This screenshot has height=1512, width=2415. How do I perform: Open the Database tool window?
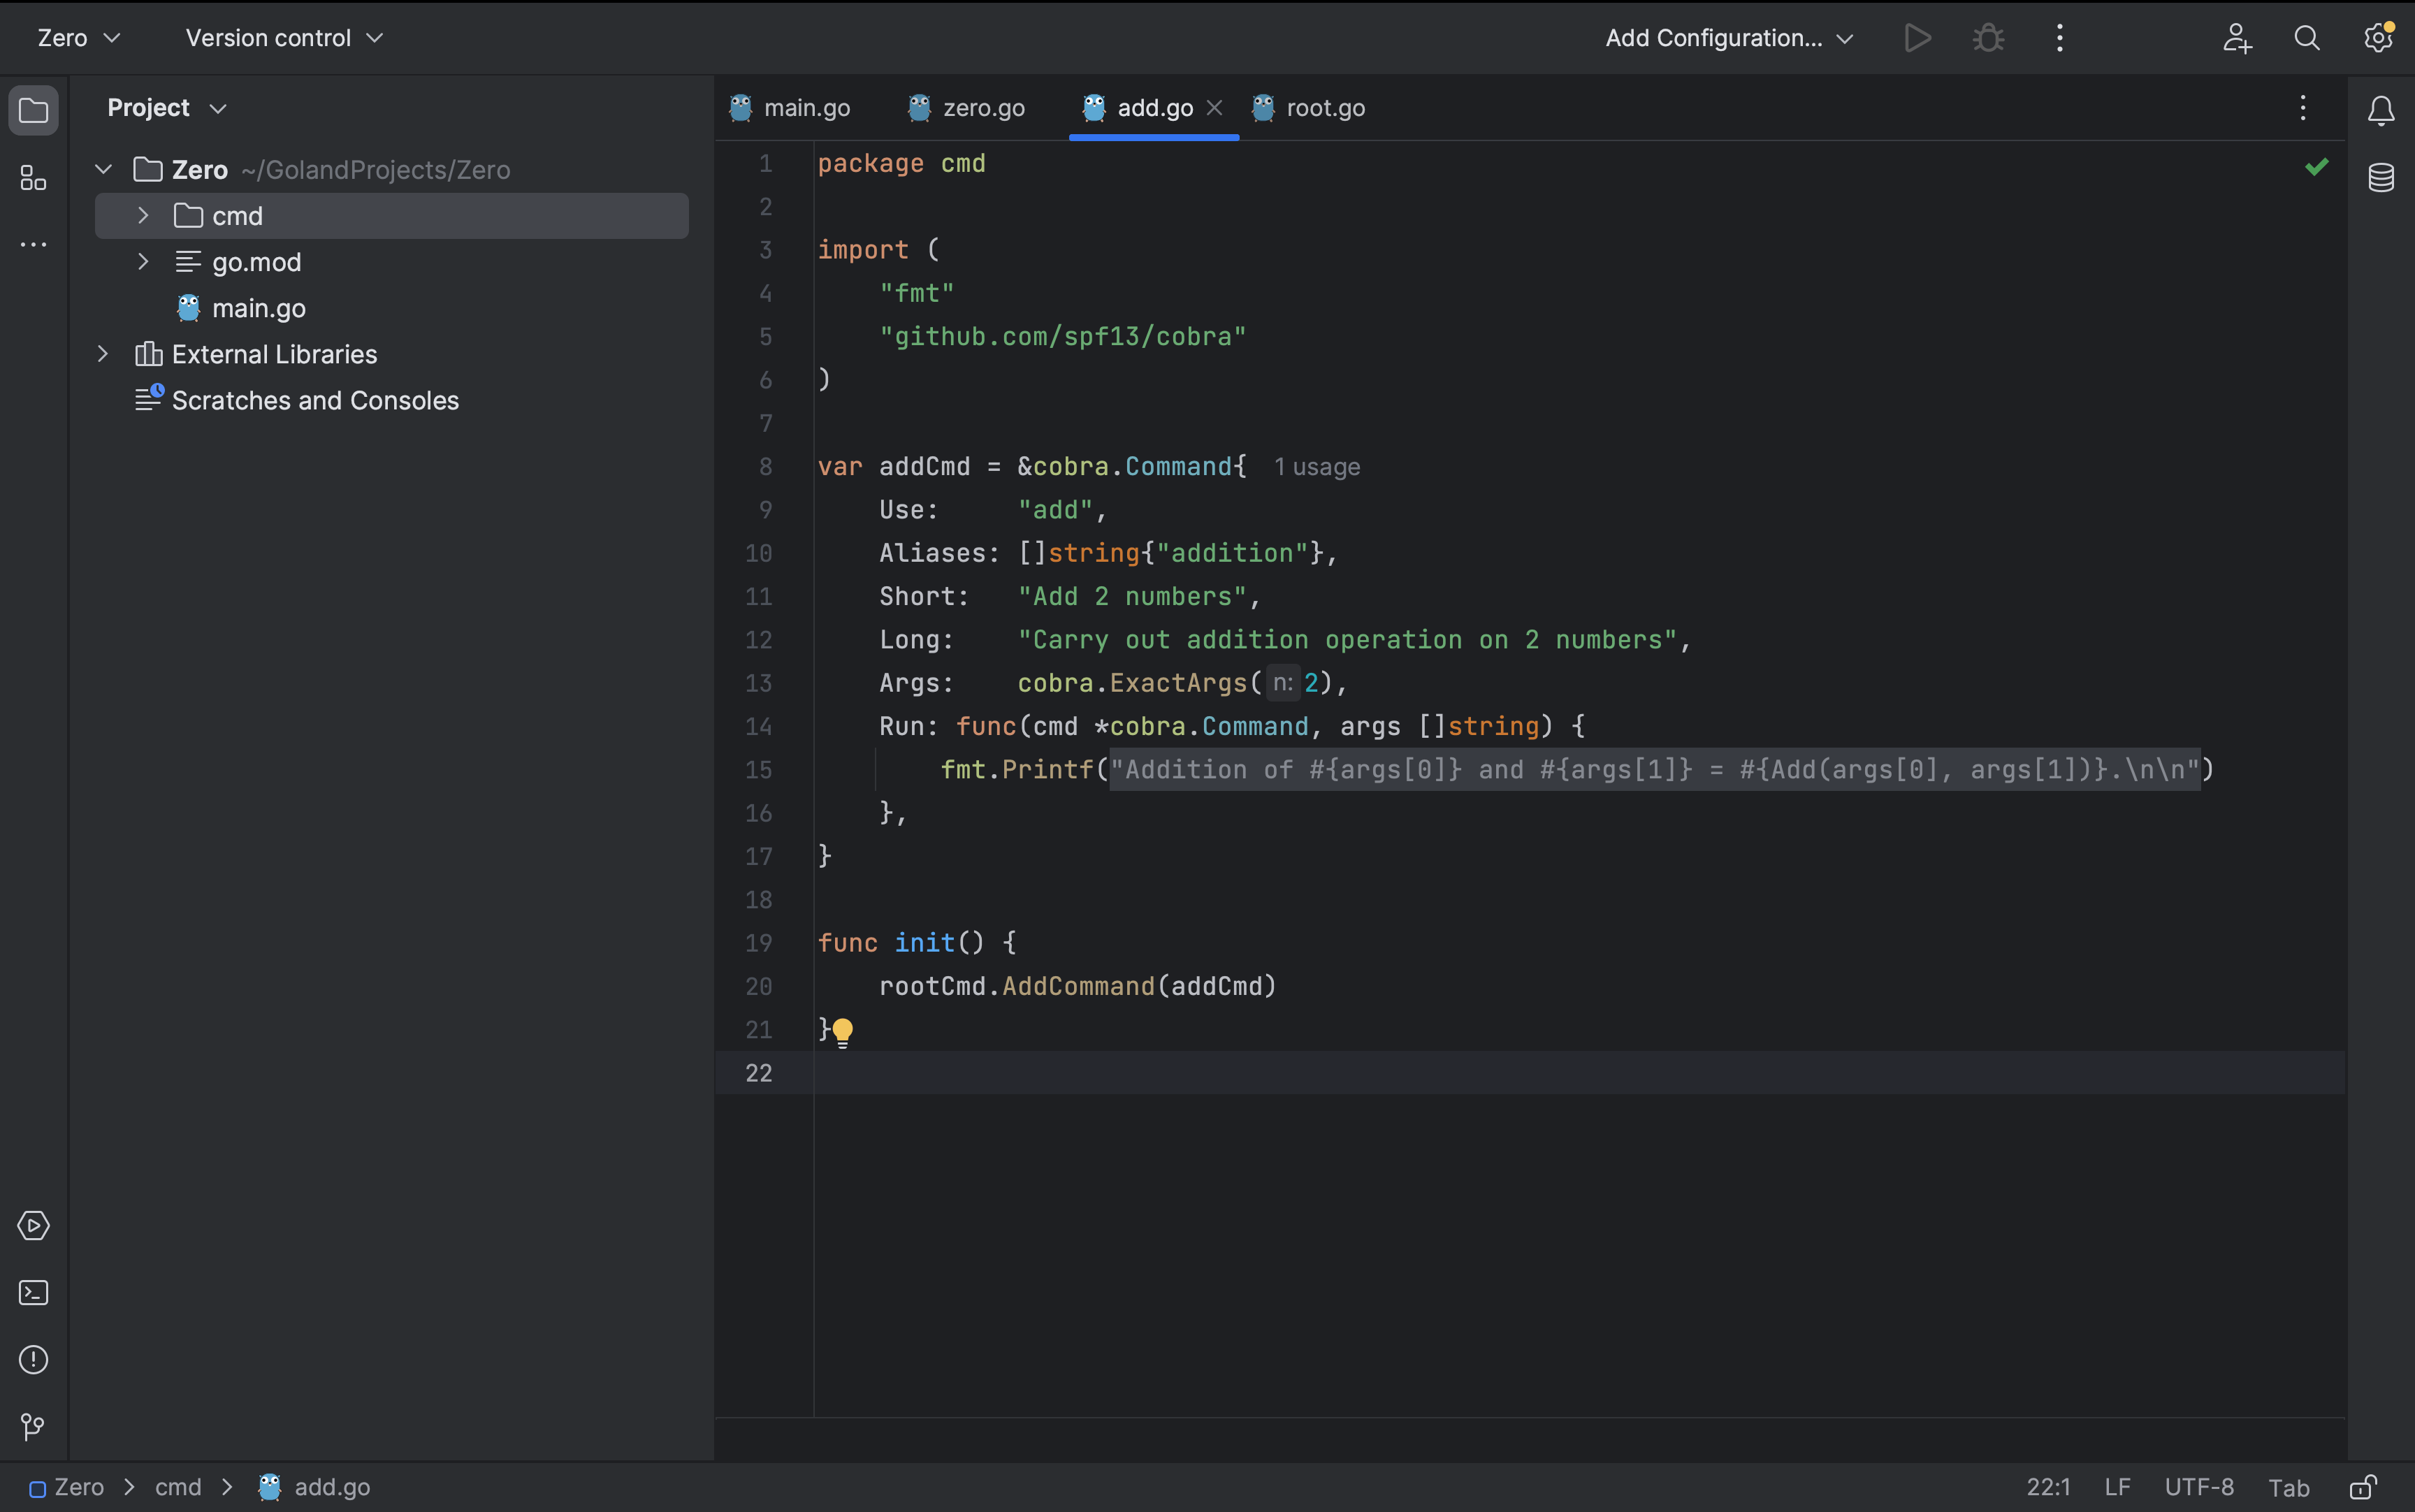point(2381,178)
